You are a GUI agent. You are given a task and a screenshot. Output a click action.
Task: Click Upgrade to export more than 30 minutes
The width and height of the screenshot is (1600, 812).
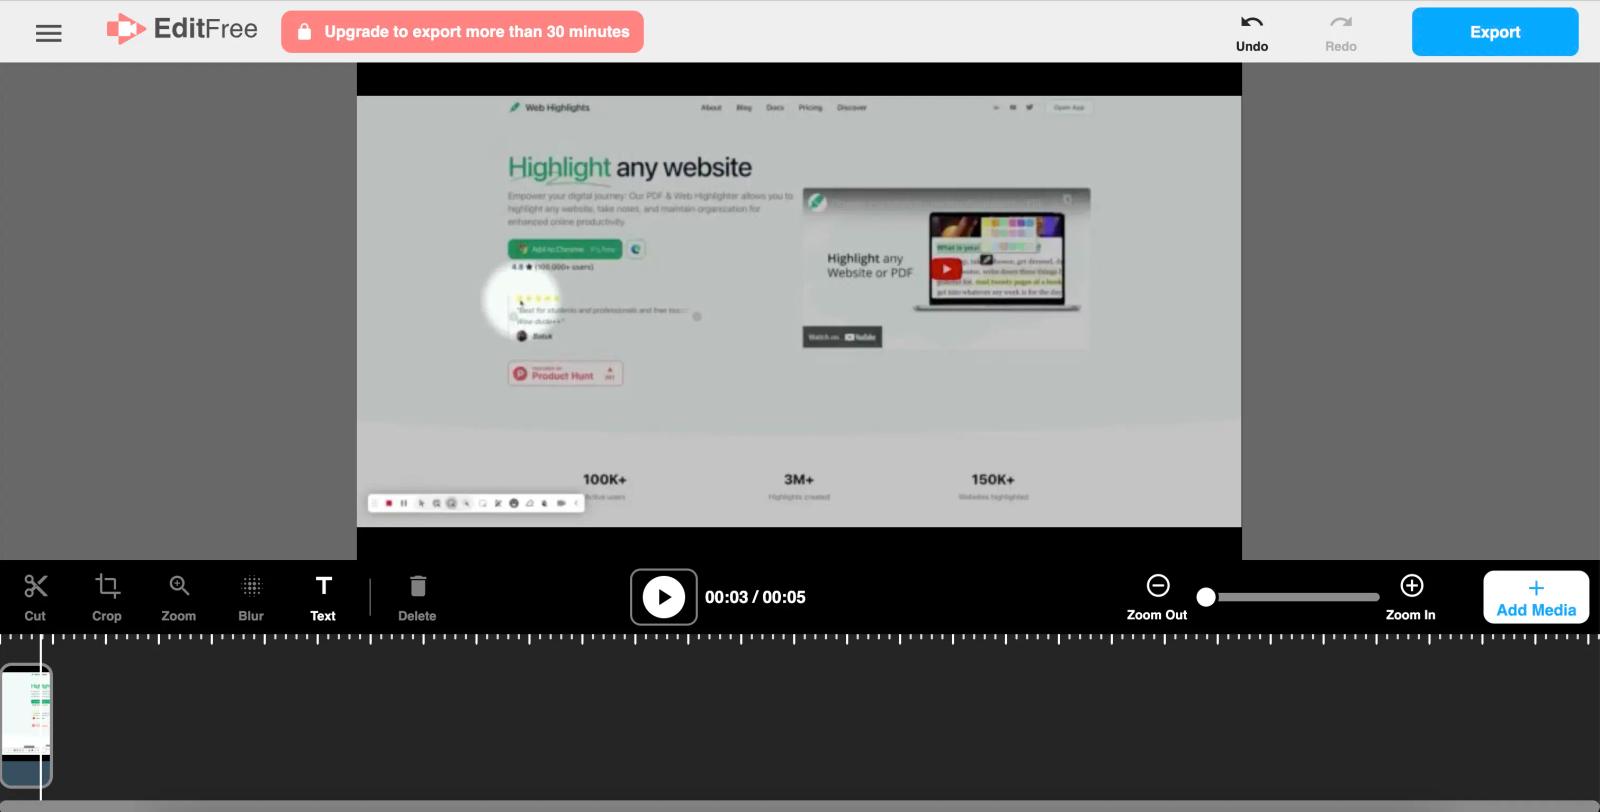462,32
